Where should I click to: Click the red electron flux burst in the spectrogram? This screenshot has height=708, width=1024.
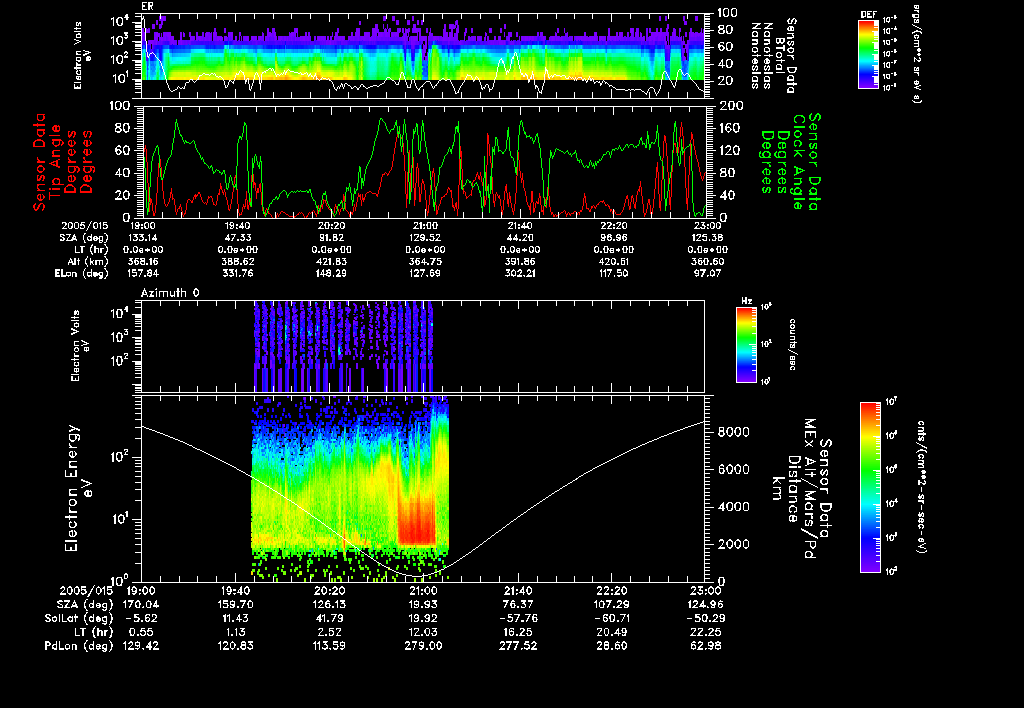pos(417,519)
